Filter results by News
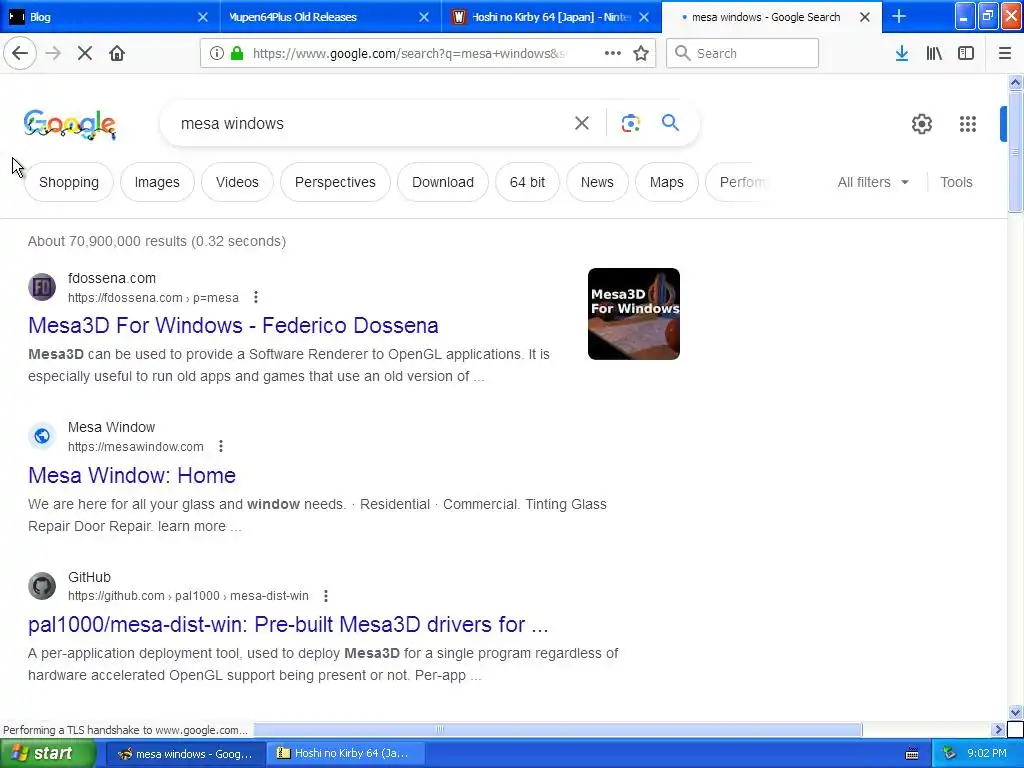The image size is (1024, 768). (x=597, y=182)
